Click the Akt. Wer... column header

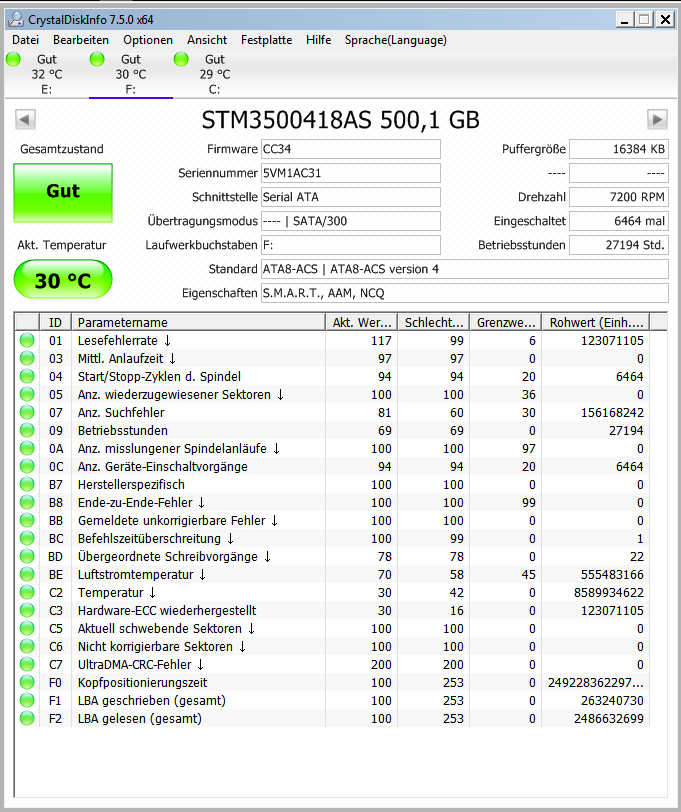(x=361, y=322)
